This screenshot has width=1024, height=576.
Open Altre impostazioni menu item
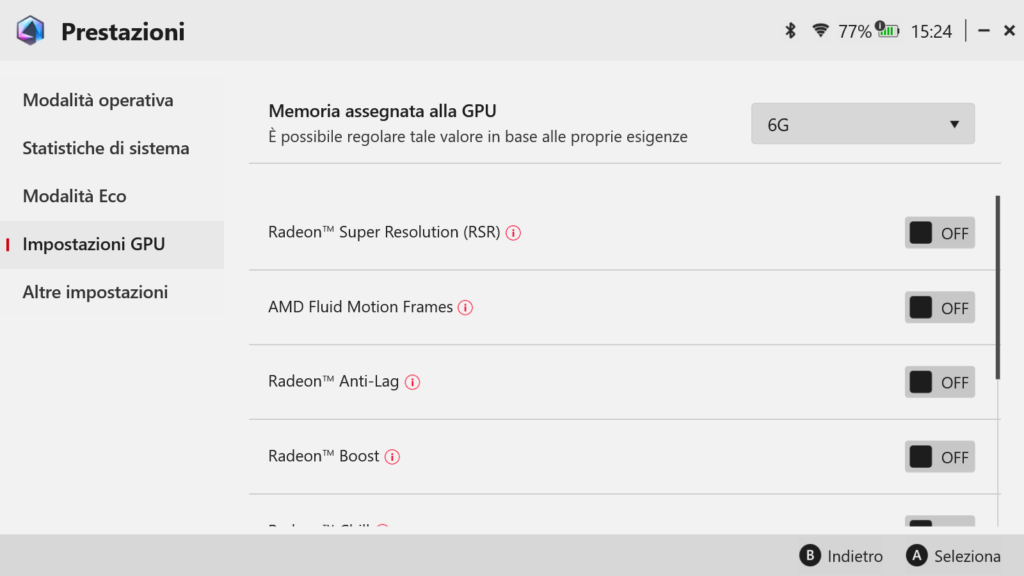pos(95,292)
